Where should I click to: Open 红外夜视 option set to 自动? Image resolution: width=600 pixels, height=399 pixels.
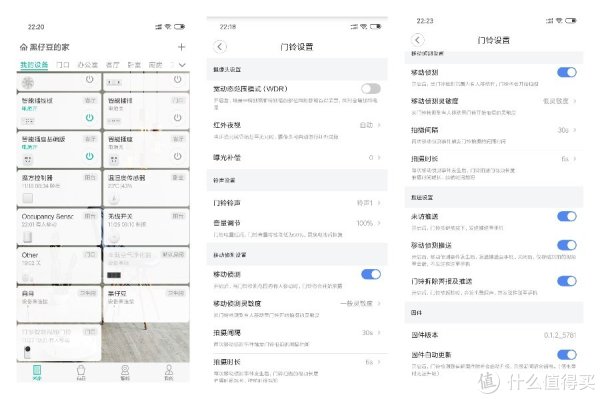point(297,130)
